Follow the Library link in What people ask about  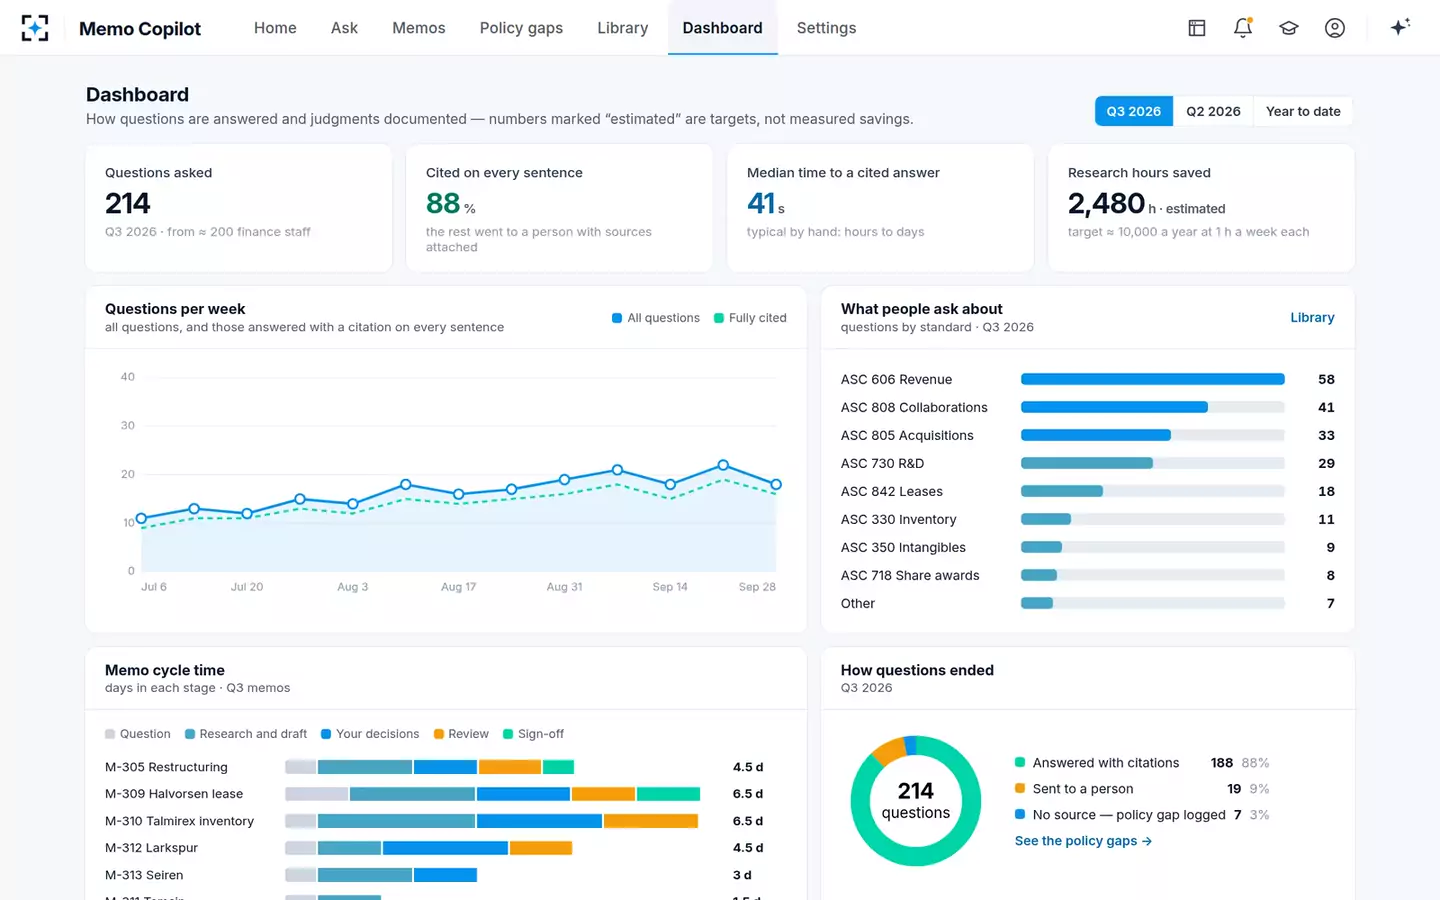click(1312, 318)
